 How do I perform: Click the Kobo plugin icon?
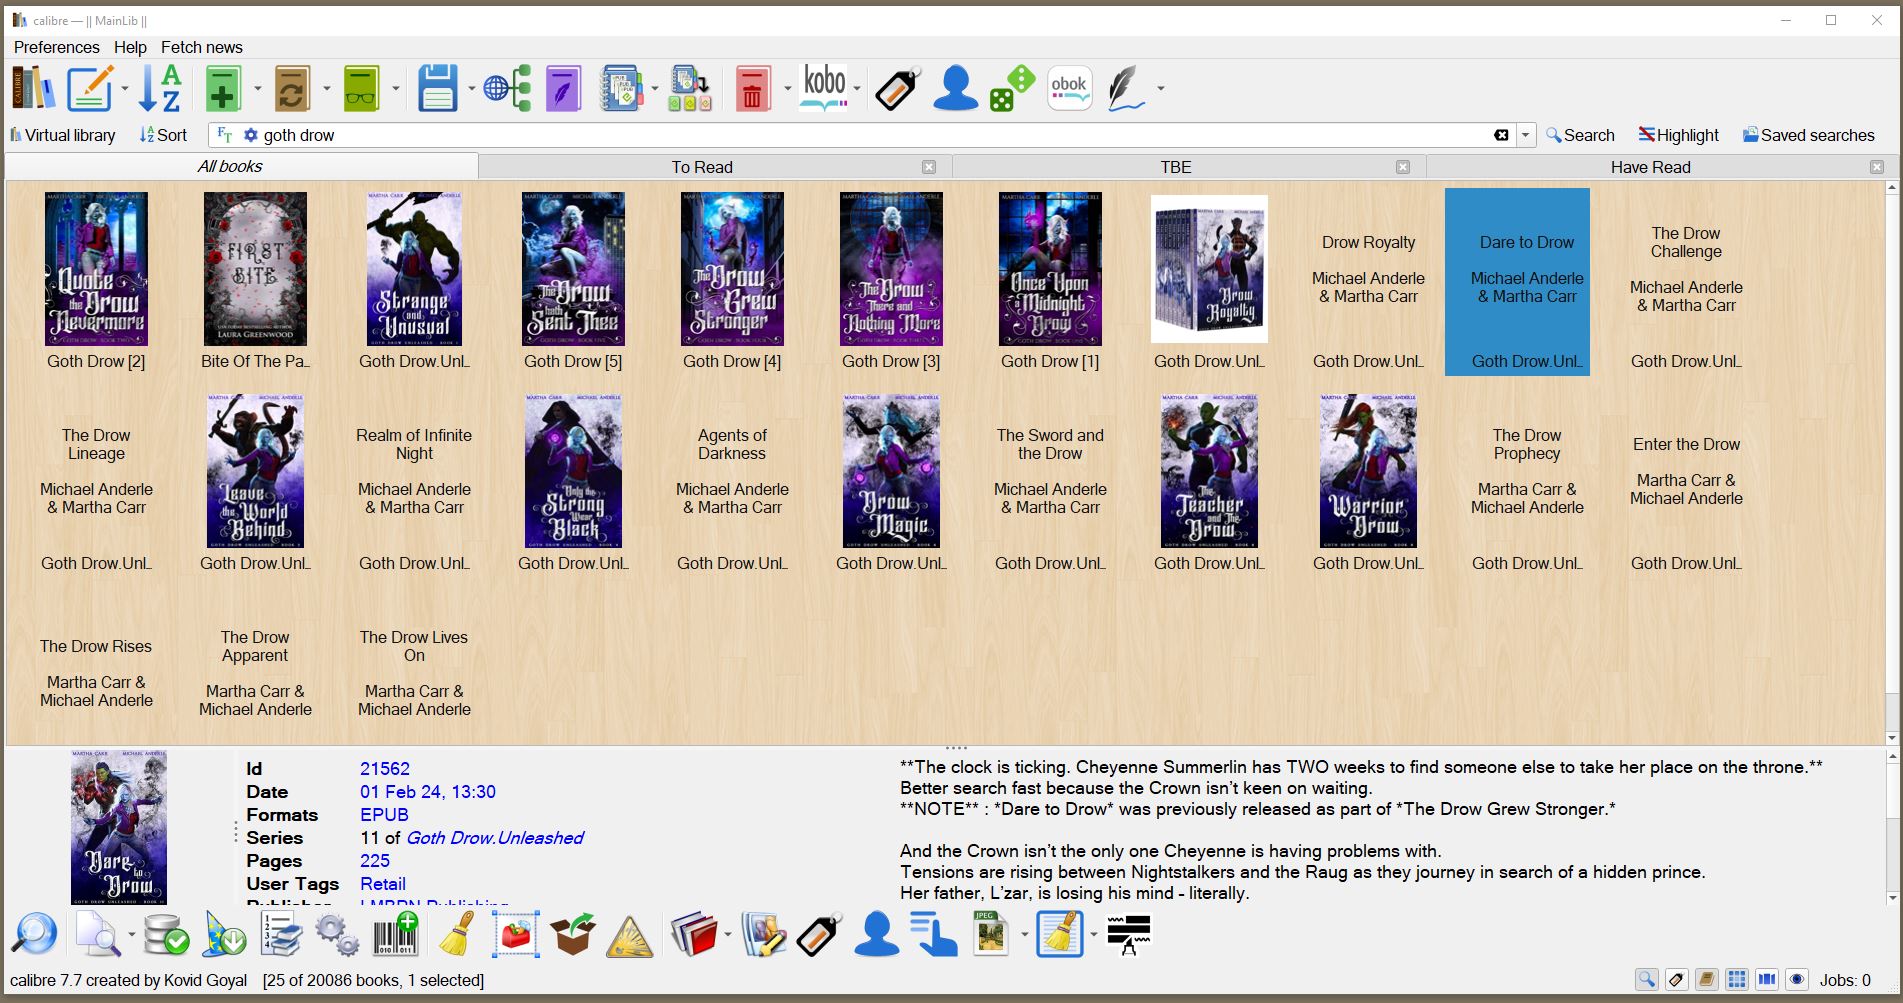[x=825, y=88]
